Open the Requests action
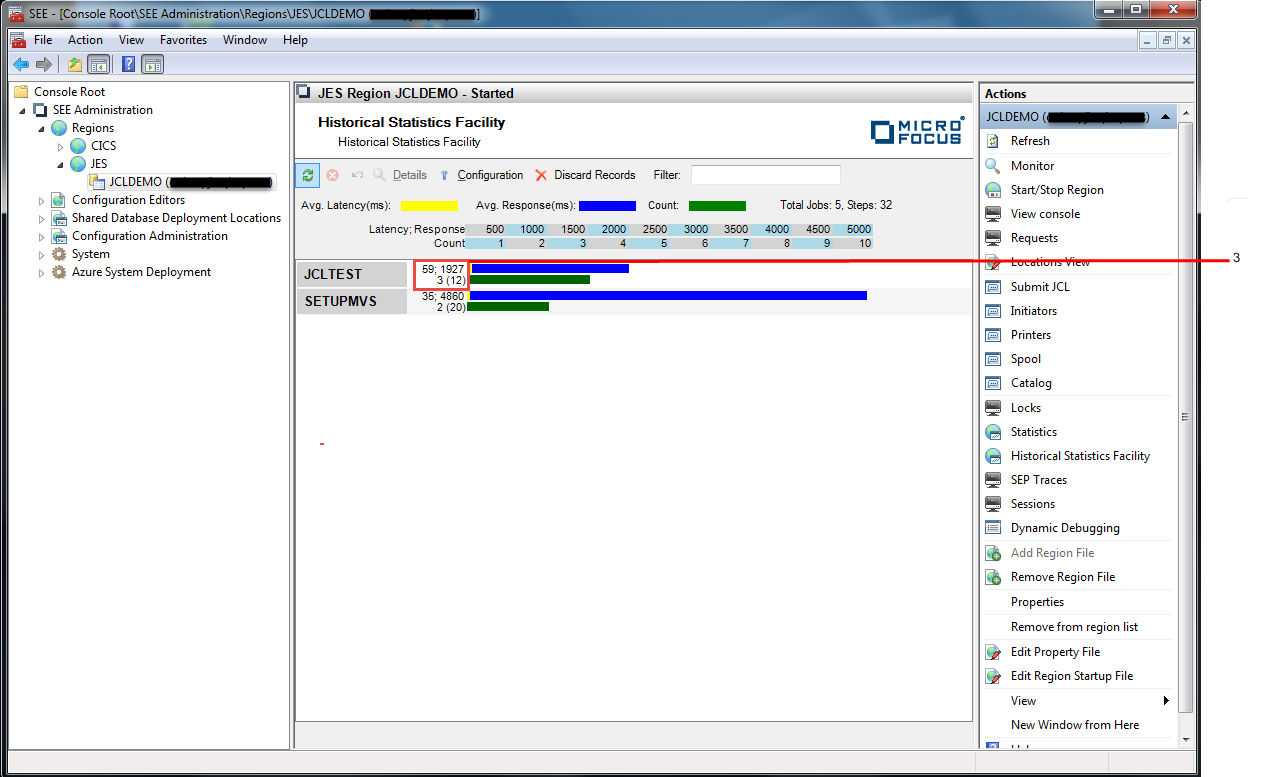 click(1034, 238)
